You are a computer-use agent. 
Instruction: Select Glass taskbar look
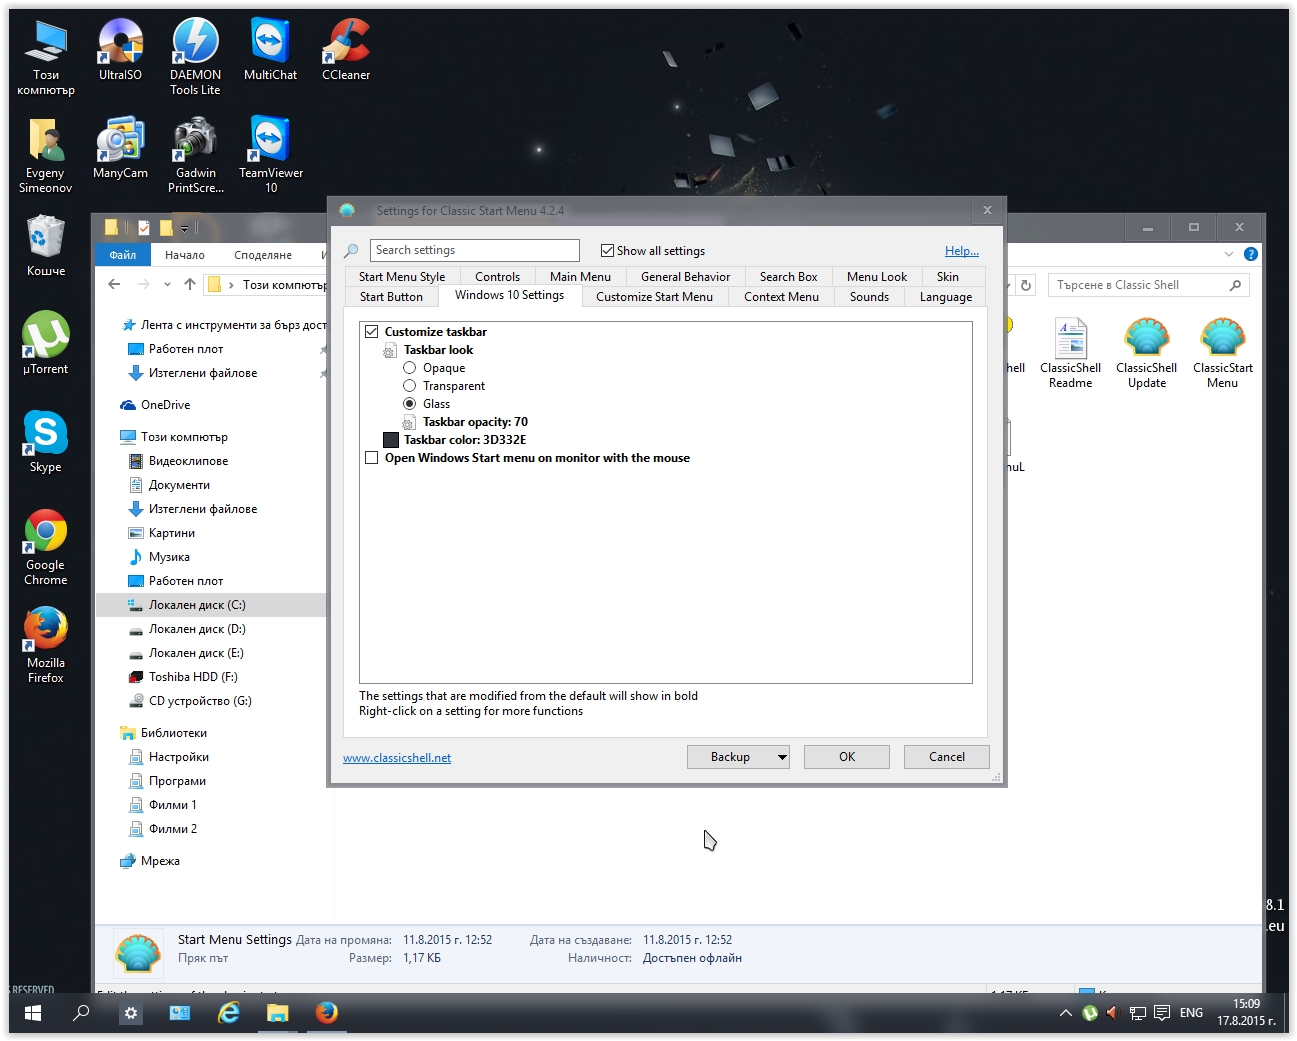pos(409,404)
